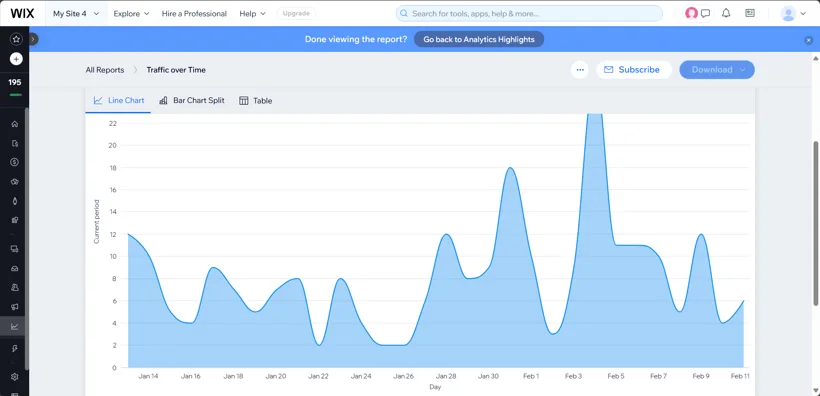820x396 pixels.
Task: Open the Help menu
Action: click(x=253, y=14)
